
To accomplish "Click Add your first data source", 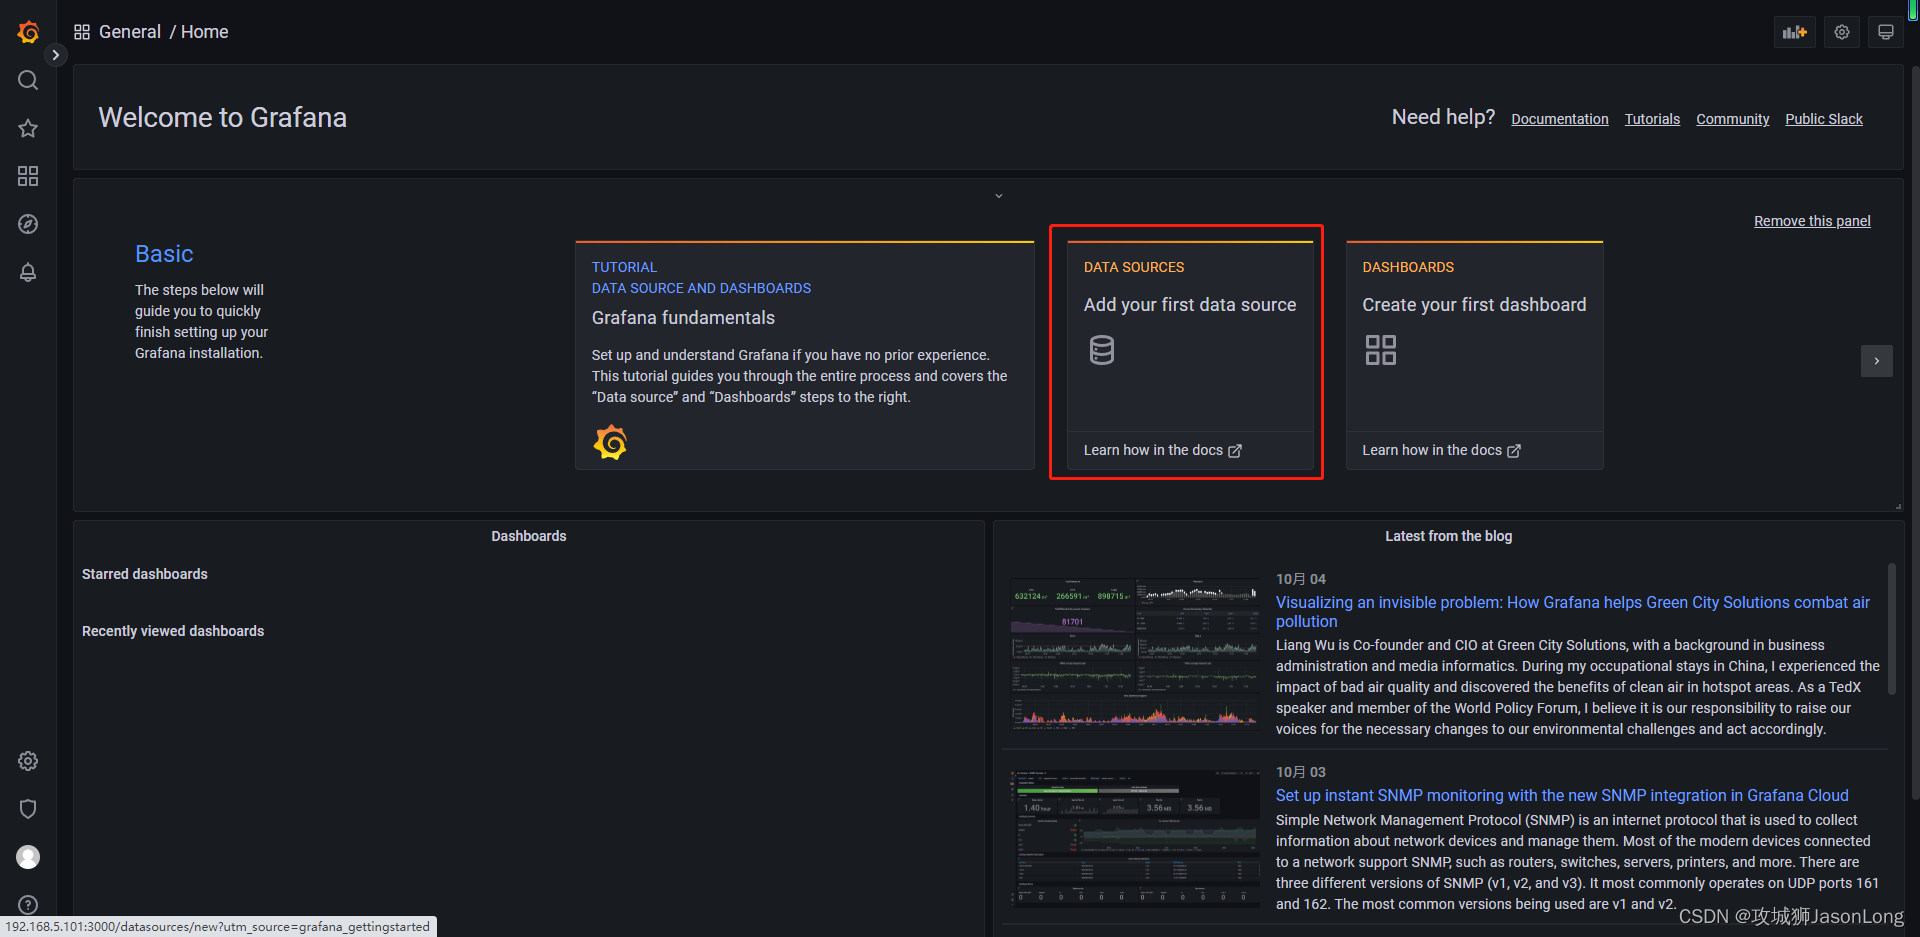I will coord(1190,305).
